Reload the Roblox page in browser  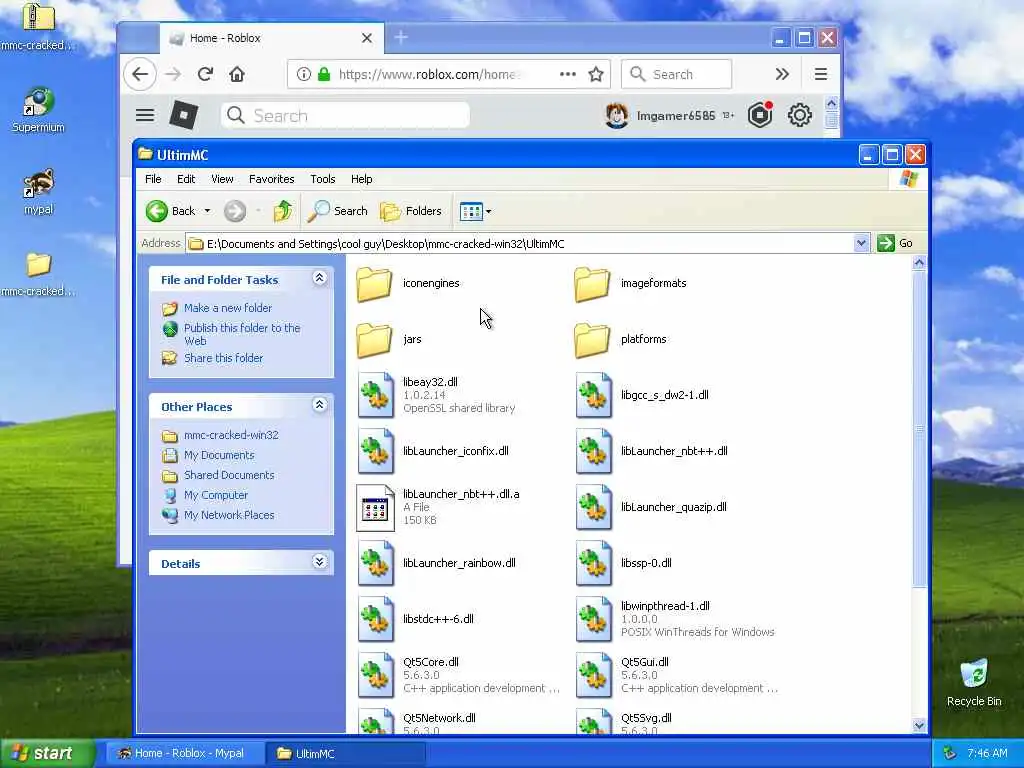(205, 74)
